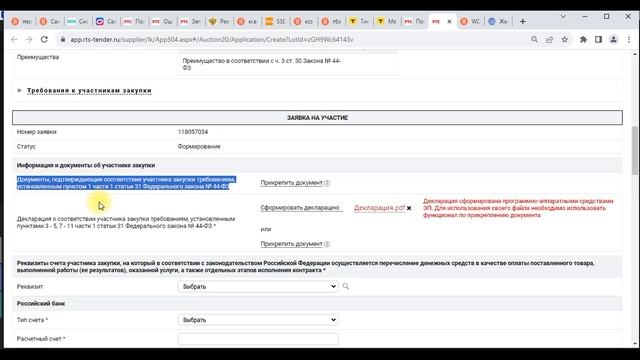Open the Реквизит dropdown
The height and width of the screenshot is (360, 640).
point(258,287)
